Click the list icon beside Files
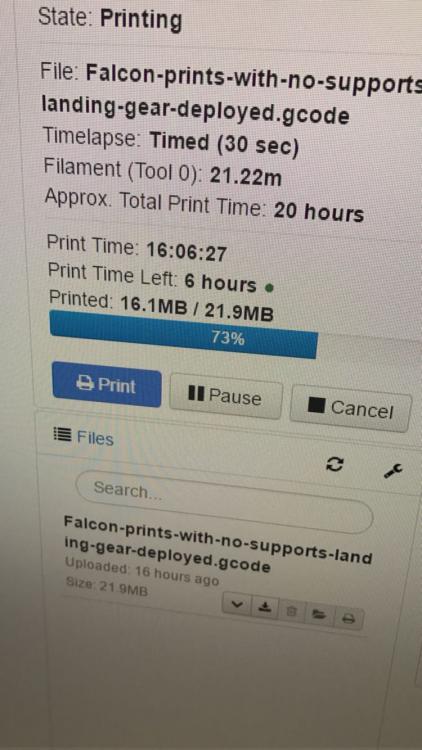422x750 pixels. (x=62, y=434)
